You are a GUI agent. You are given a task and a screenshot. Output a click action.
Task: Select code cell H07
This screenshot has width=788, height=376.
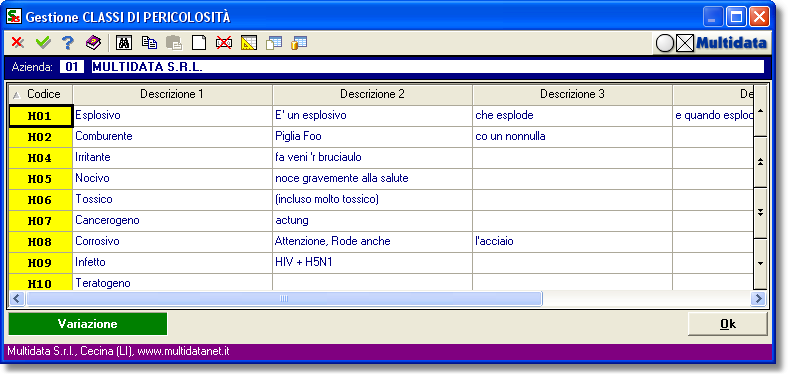(x=41, y=221)
